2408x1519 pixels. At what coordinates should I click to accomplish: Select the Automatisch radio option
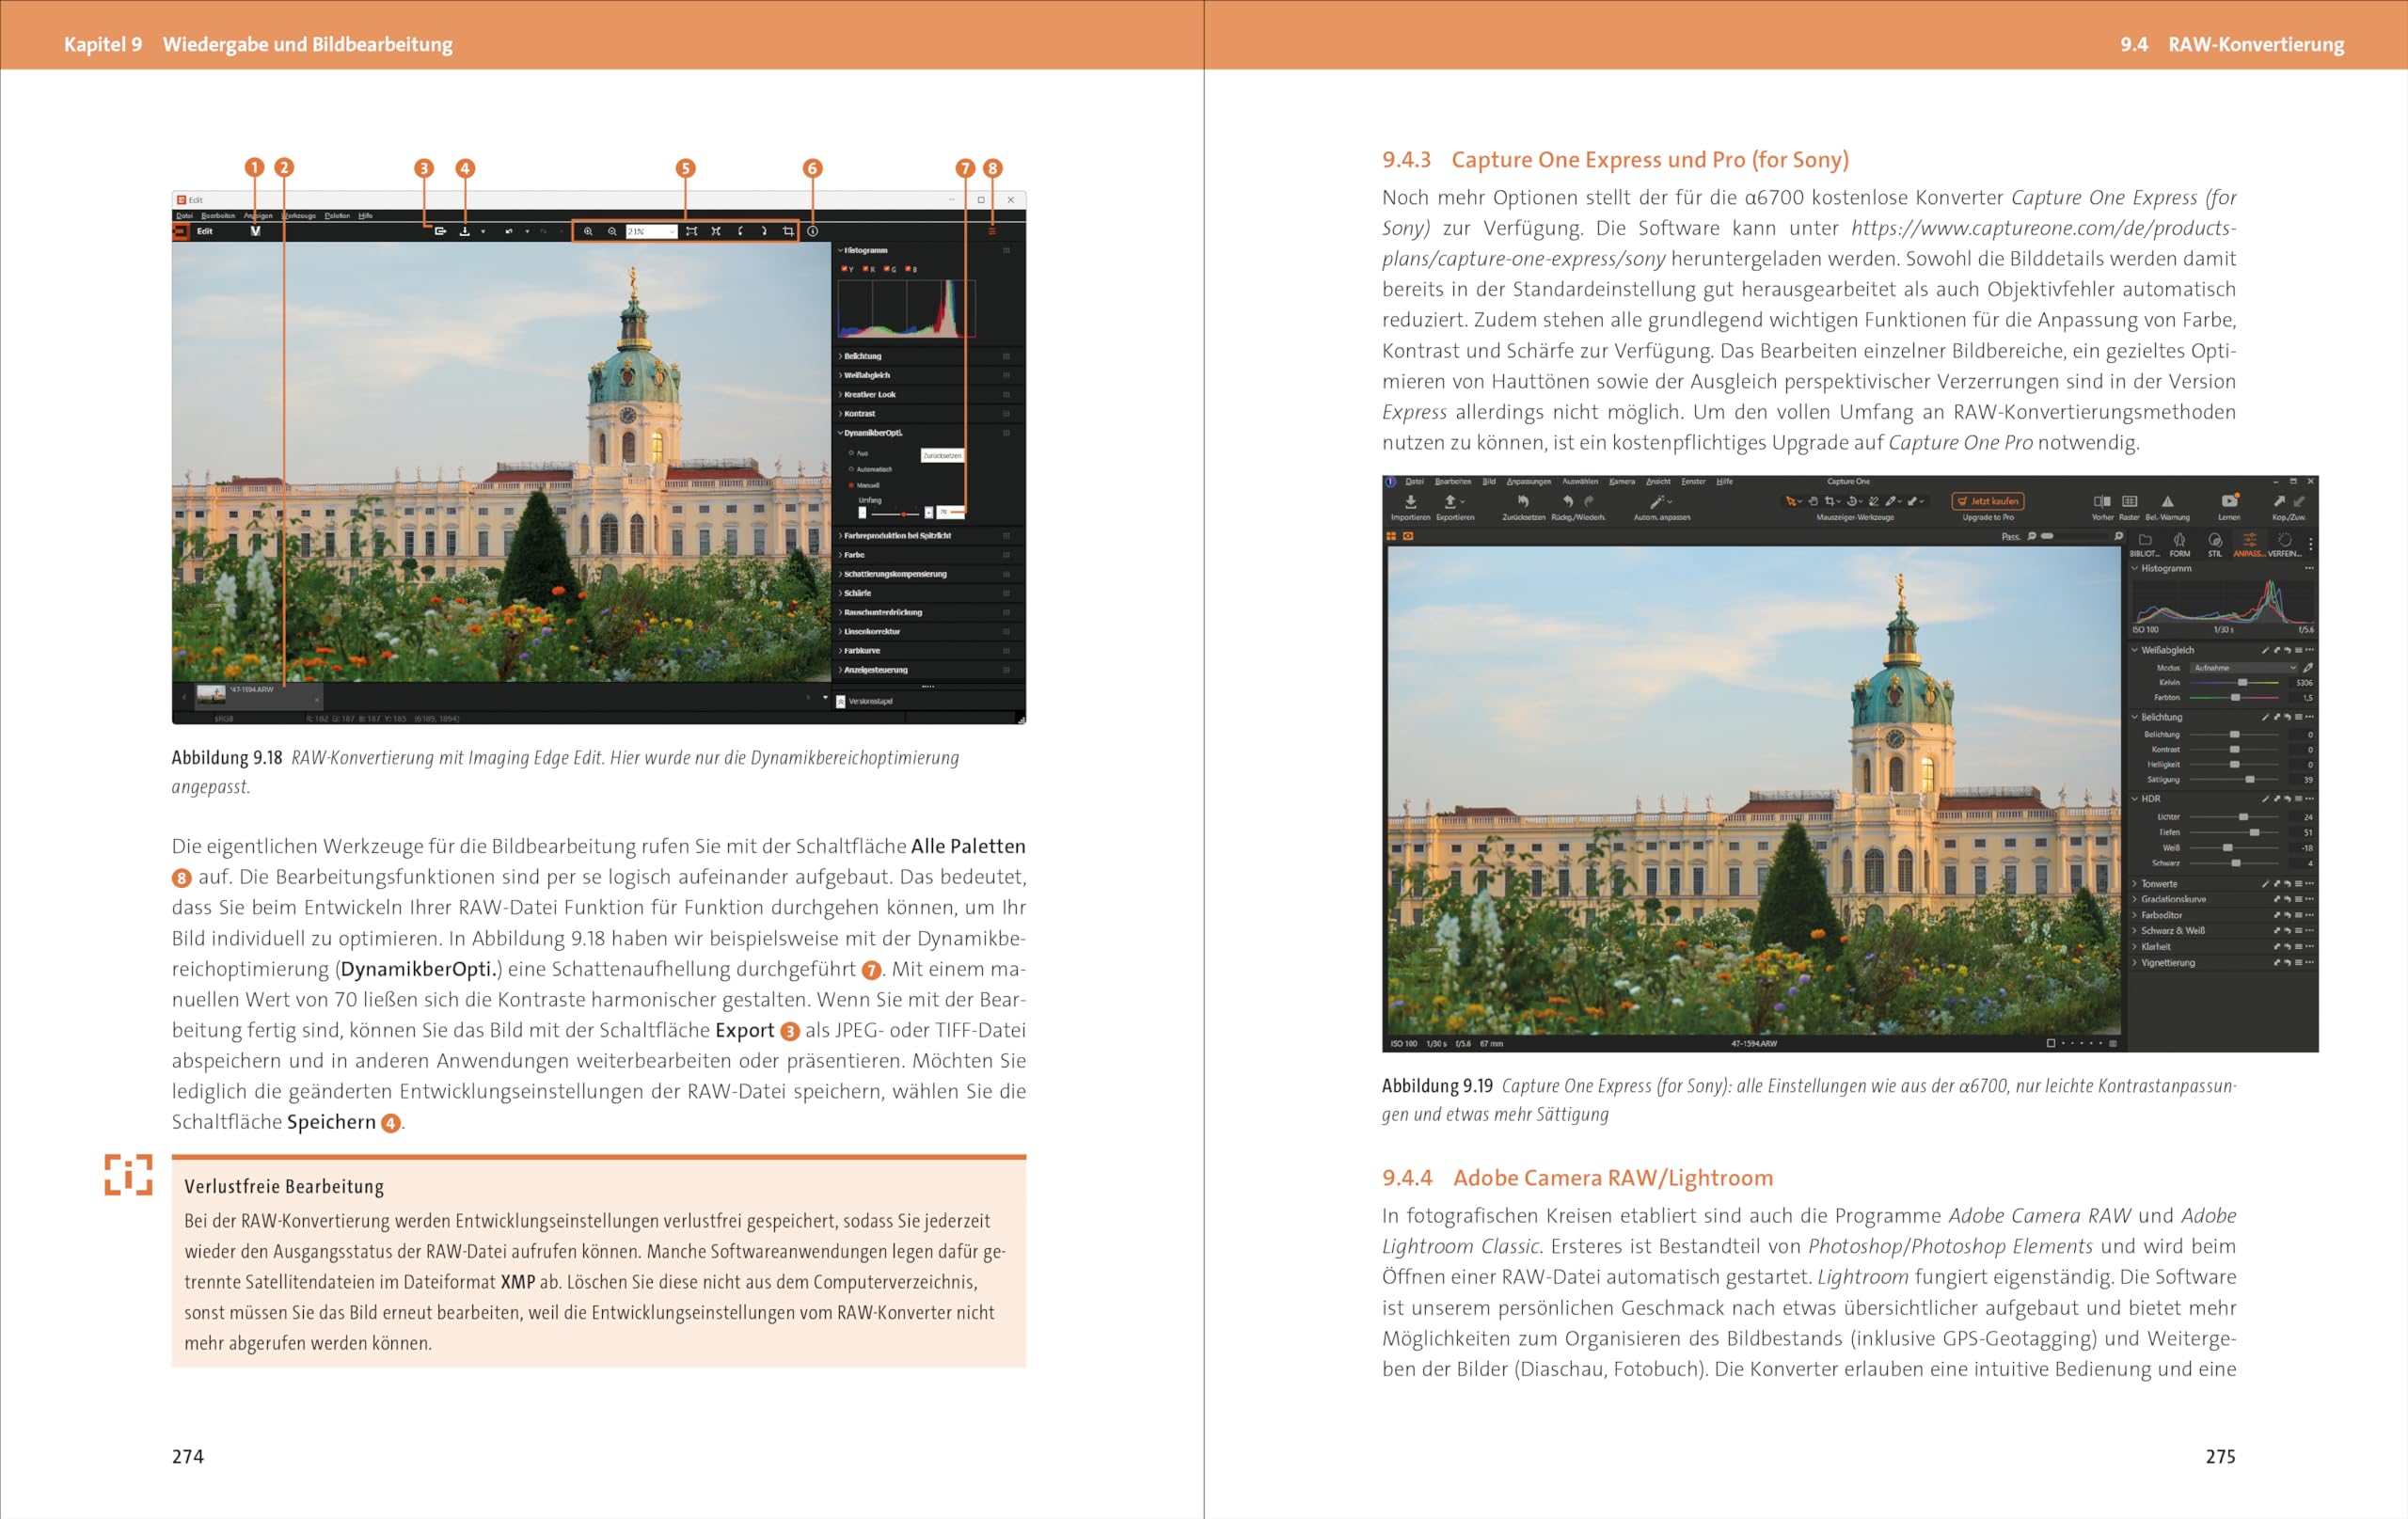[x=851, y=469]
